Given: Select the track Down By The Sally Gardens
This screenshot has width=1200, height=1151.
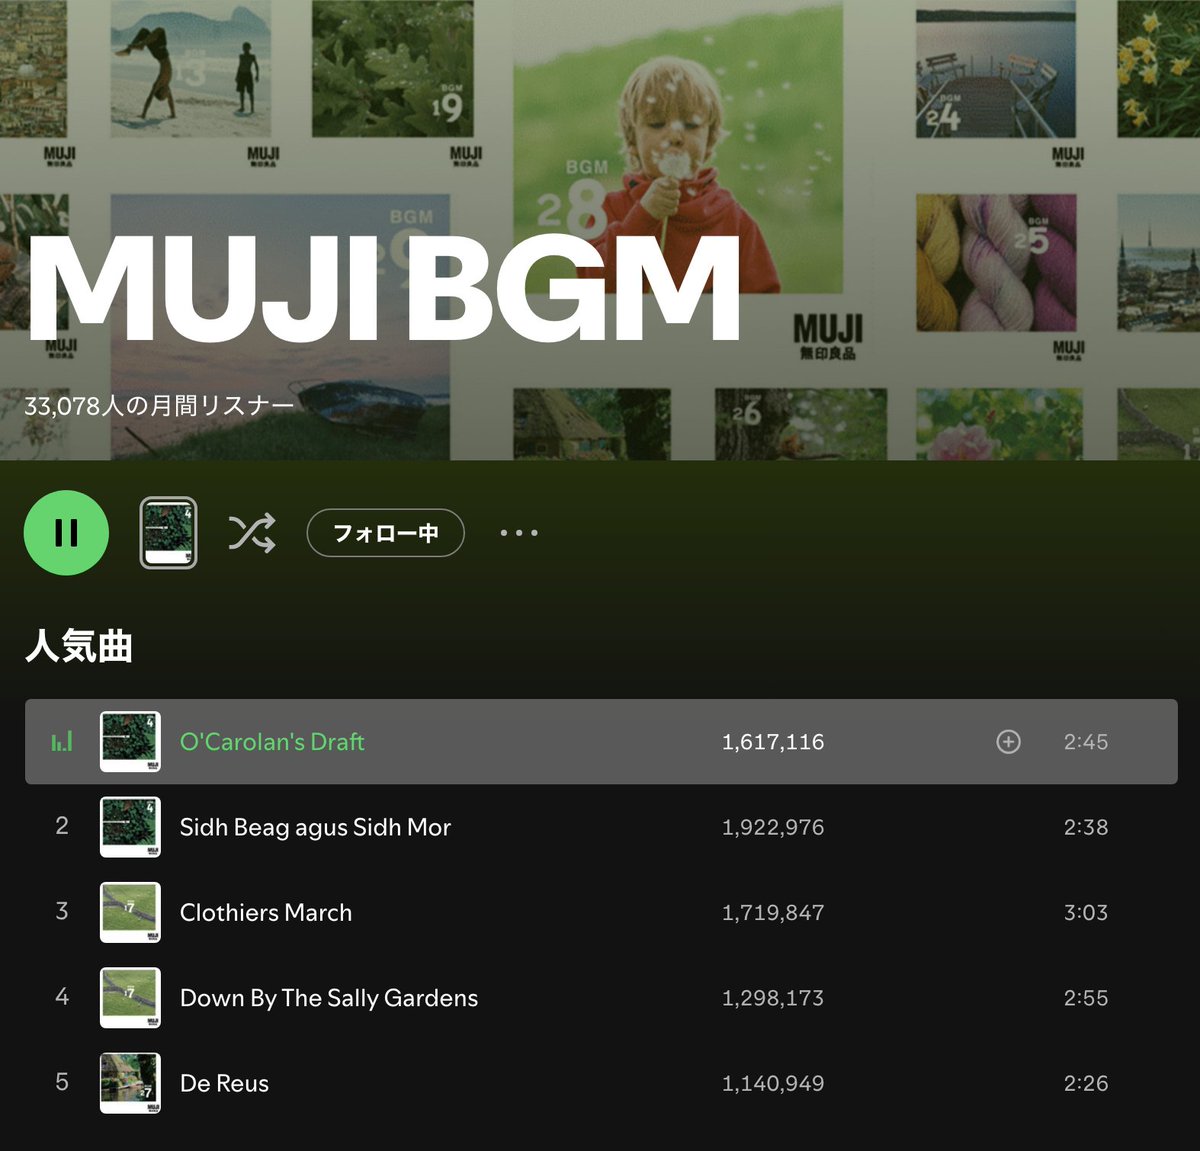Looking at the screenshot, I should (329, 998).
